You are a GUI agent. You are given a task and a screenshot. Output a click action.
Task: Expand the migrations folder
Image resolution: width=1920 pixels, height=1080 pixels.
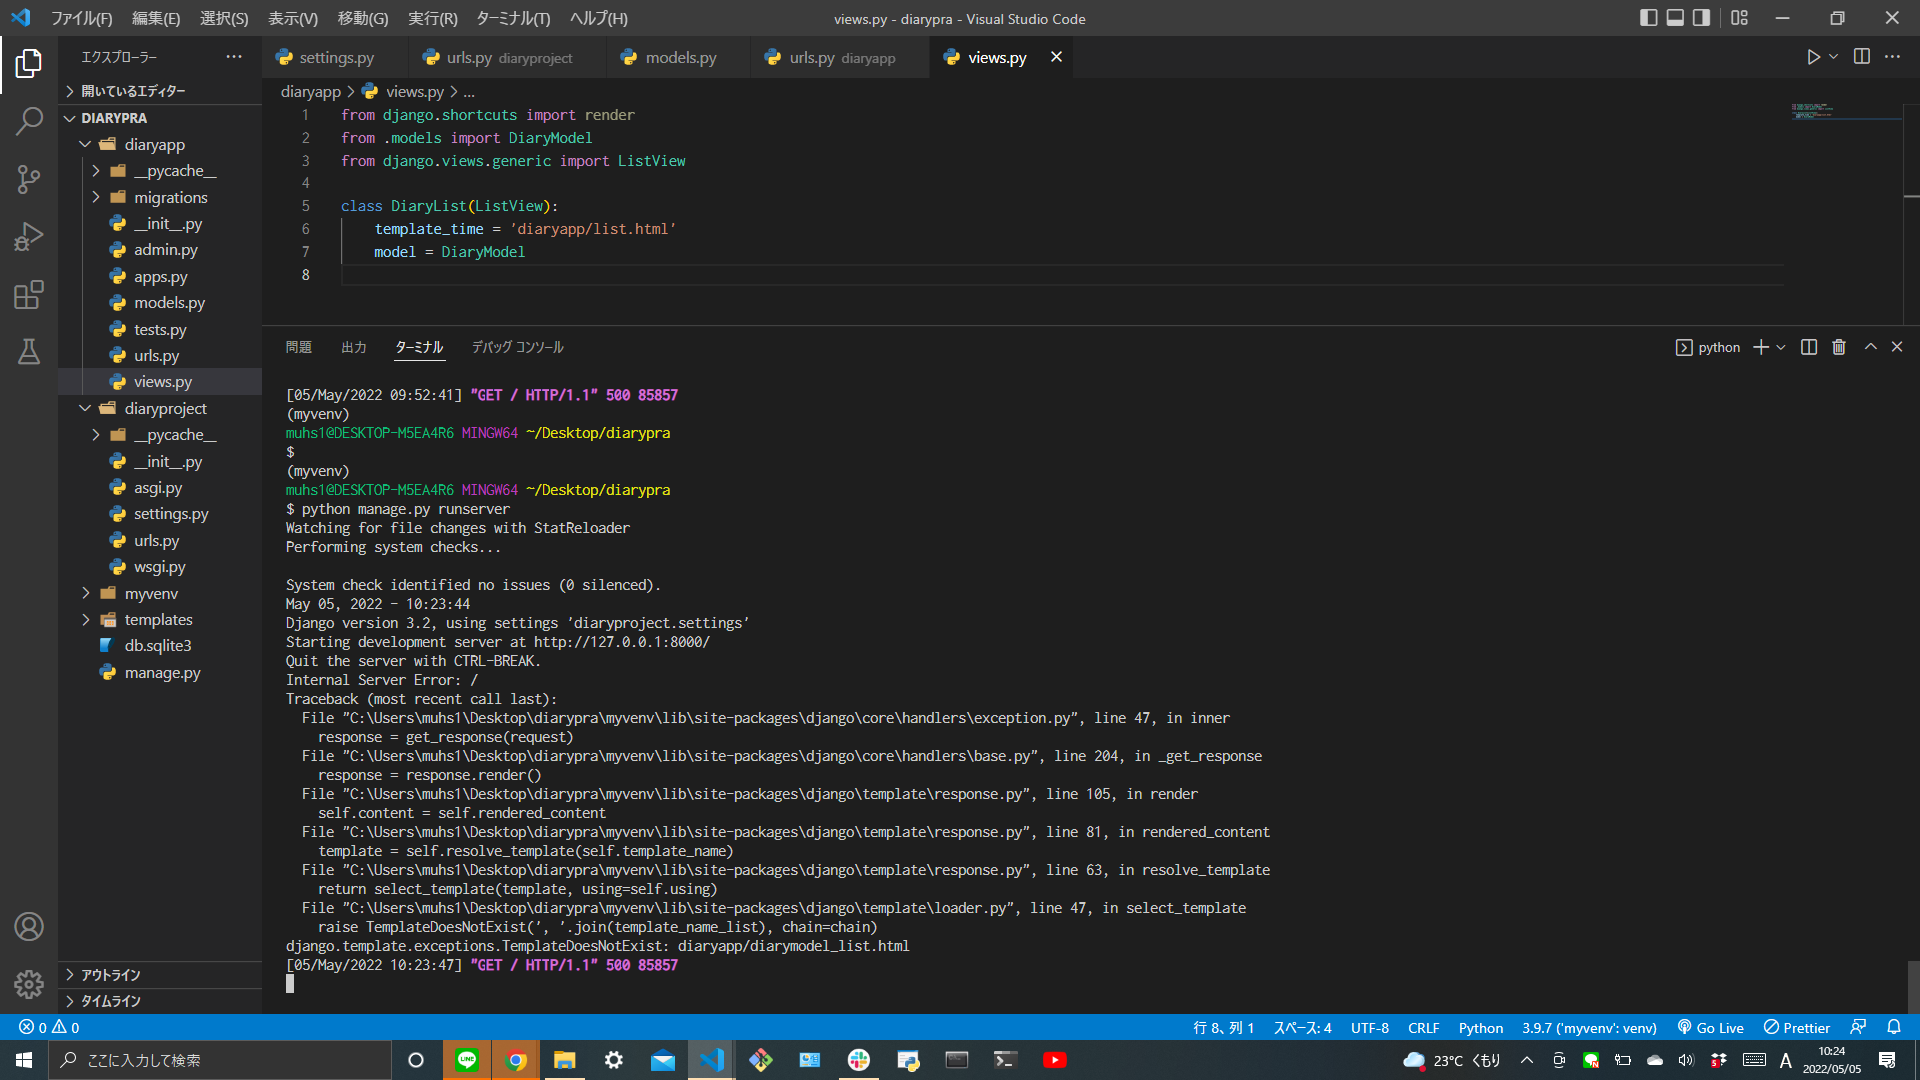pyautogui.click(x=160, y=197)
